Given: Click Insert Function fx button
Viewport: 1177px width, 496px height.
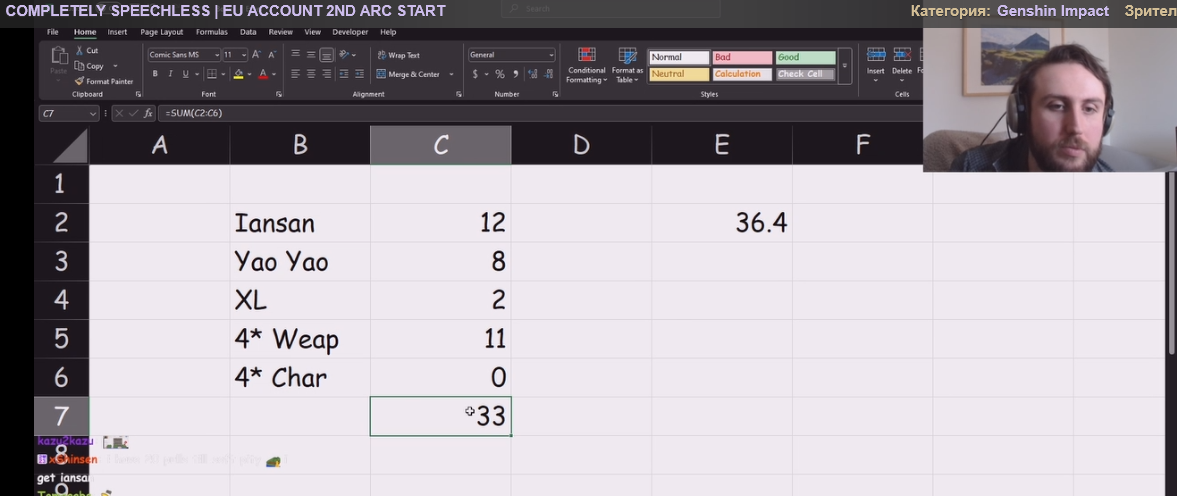Looking at the screenshot, I should (x=147, y=113).
